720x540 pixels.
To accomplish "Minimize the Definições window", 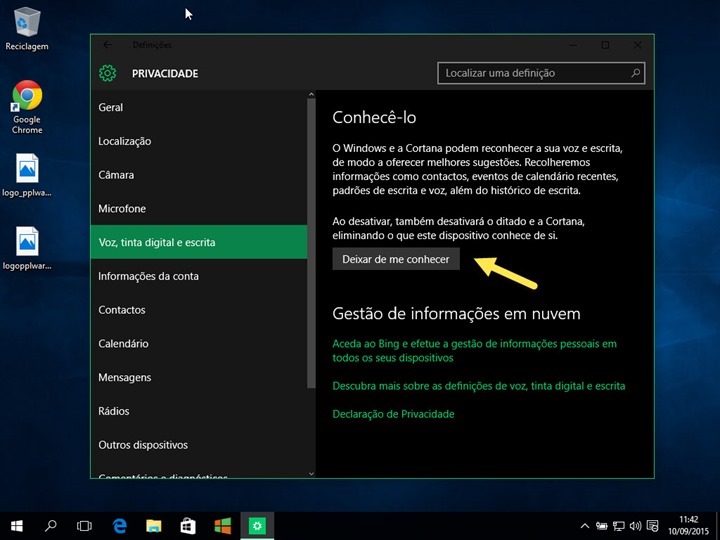I will [573, 45].
